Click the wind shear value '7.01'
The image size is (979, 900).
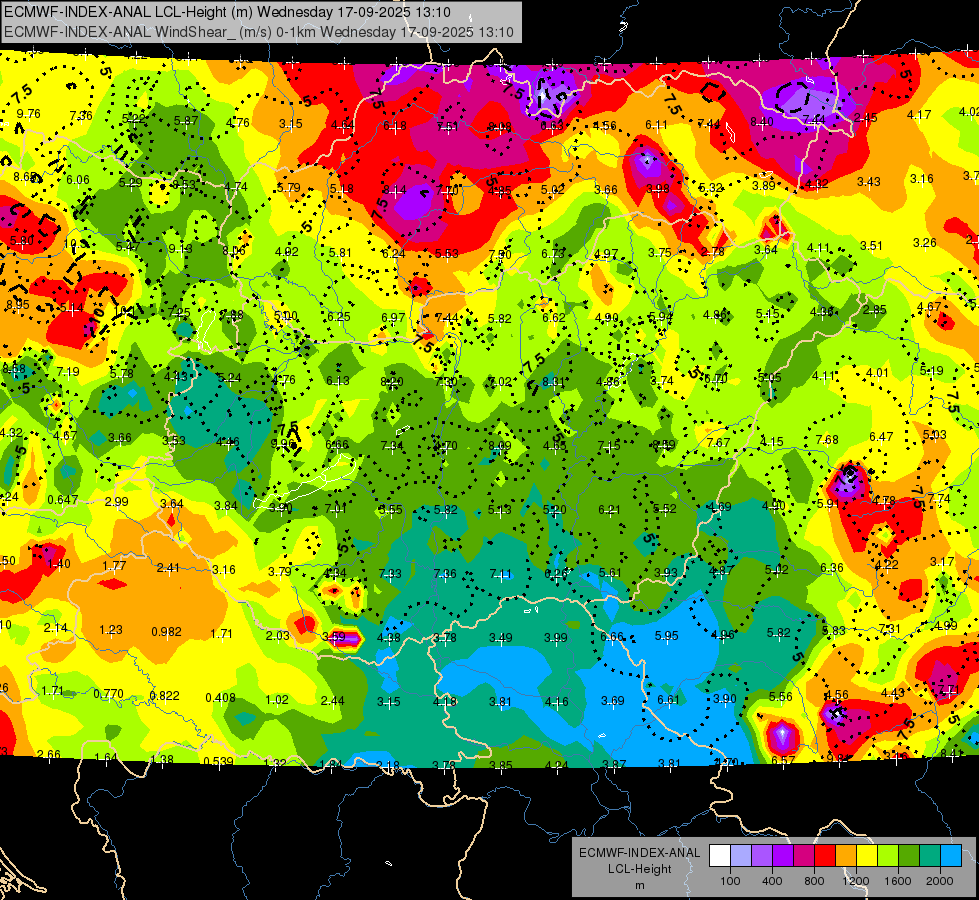(335, 508)
